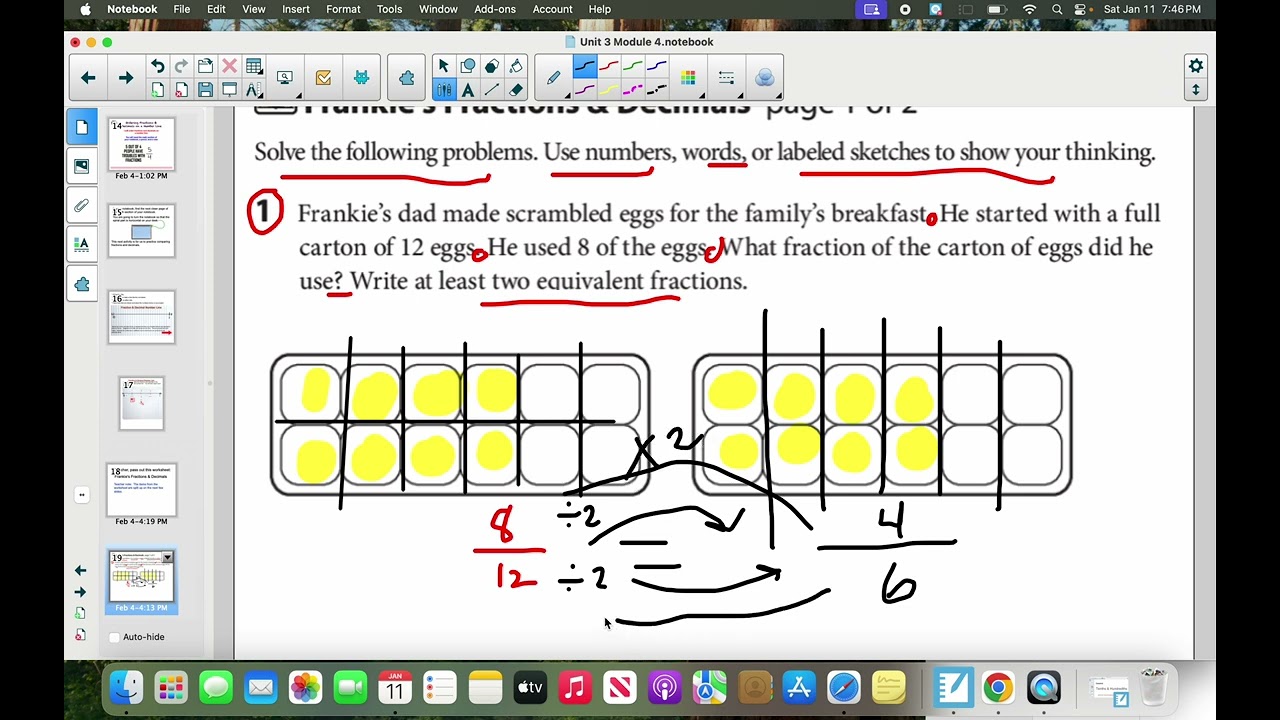1280x720 pixels.
Task: Pick the yellow highlighter pen preset
Action: (x=608, y=90)
